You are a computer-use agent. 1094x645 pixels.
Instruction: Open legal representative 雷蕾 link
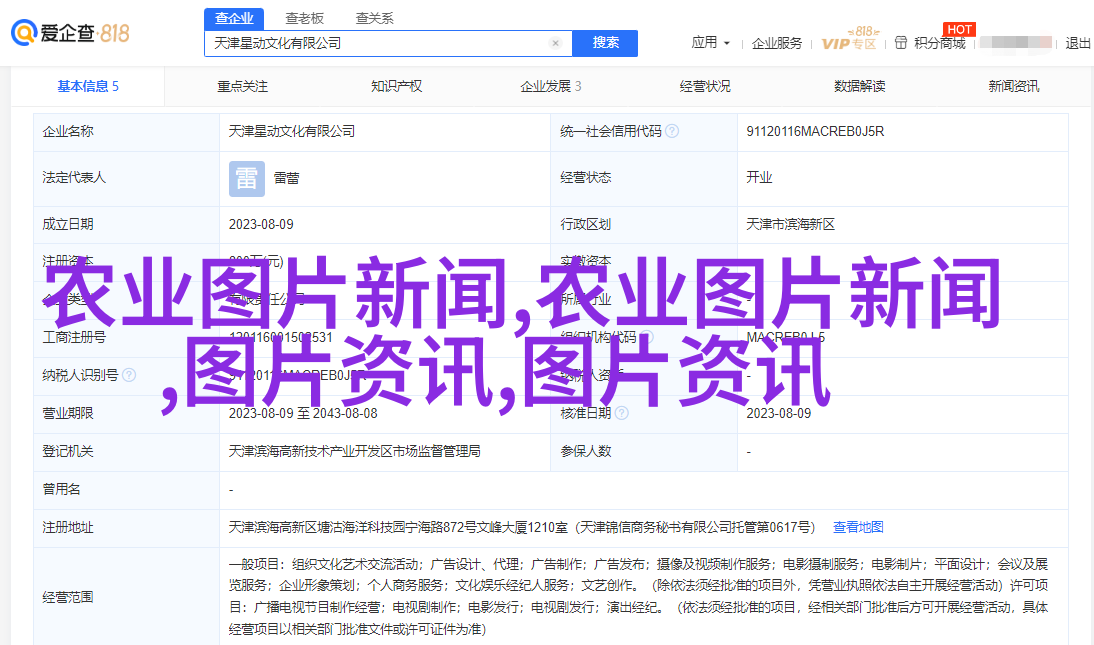[287, 179]
